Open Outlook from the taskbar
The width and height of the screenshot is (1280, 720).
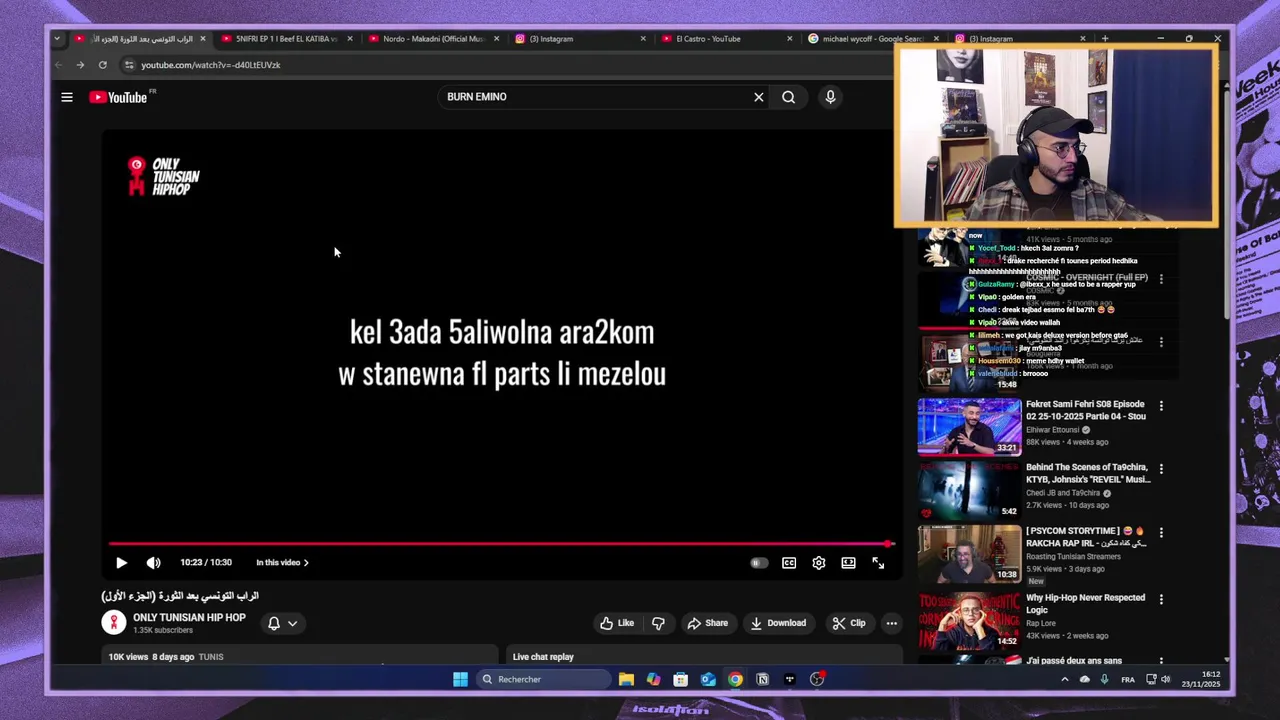click(708, 679)
